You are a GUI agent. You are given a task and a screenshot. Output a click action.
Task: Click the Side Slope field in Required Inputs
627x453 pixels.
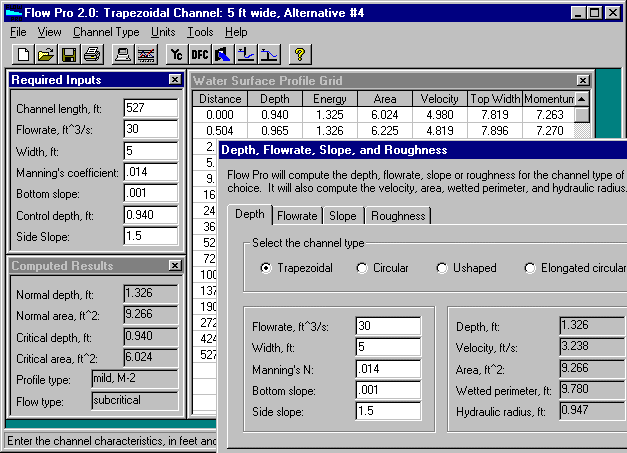(x=151, y=236)
